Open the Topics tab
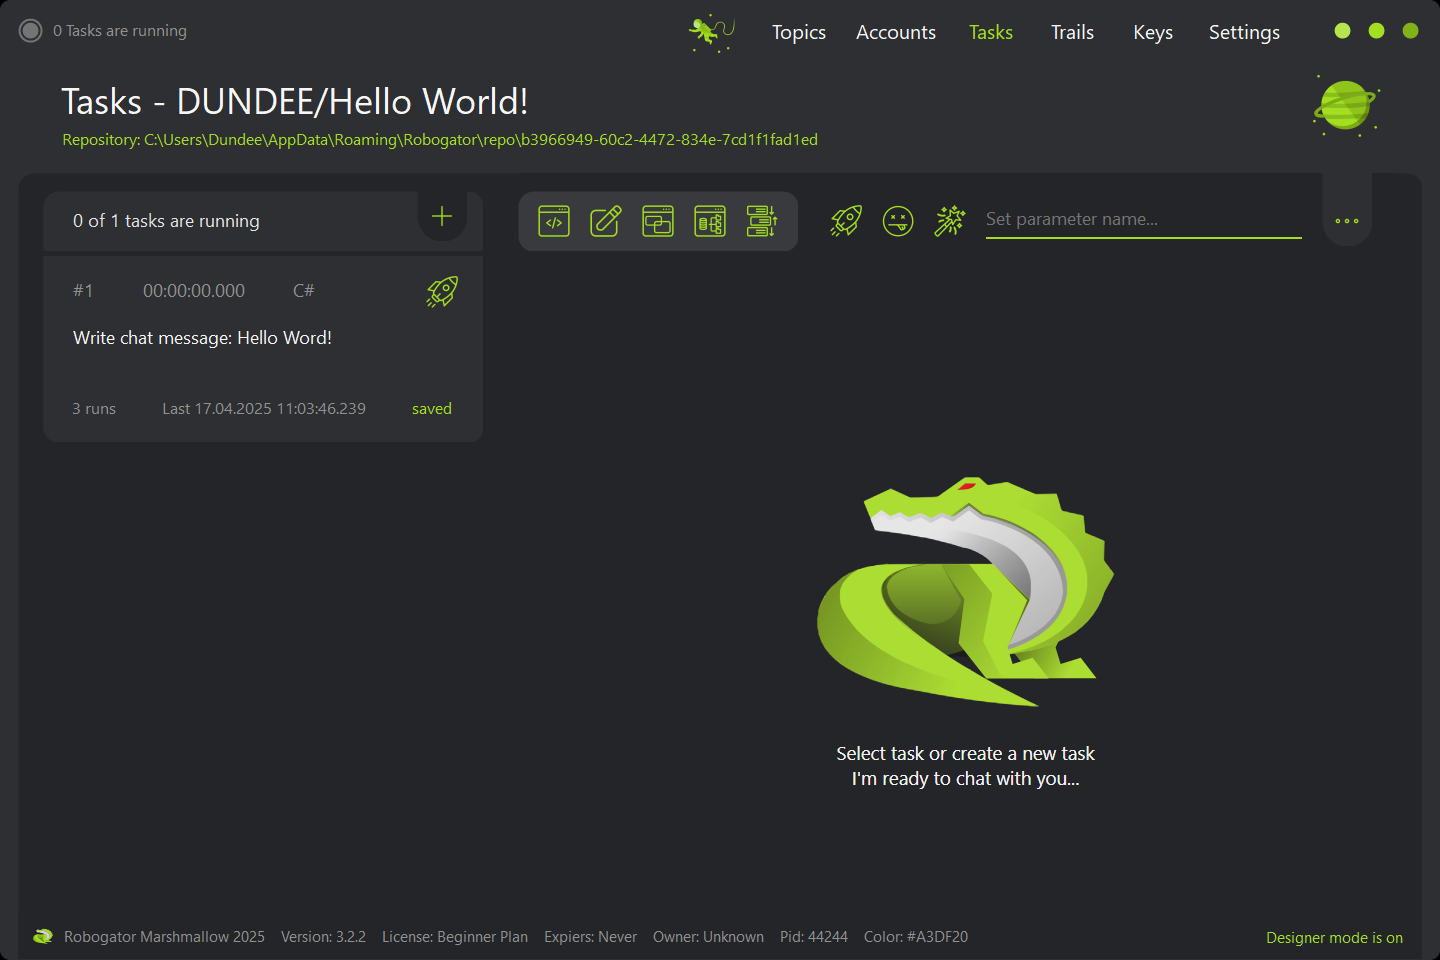 [799, 32]
